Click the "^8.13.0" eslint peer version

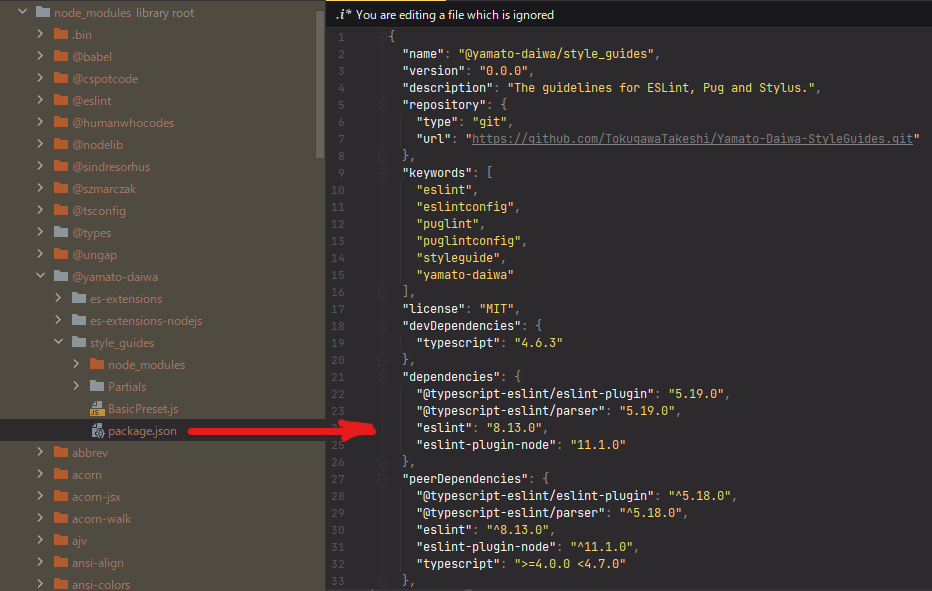[517, 530]
